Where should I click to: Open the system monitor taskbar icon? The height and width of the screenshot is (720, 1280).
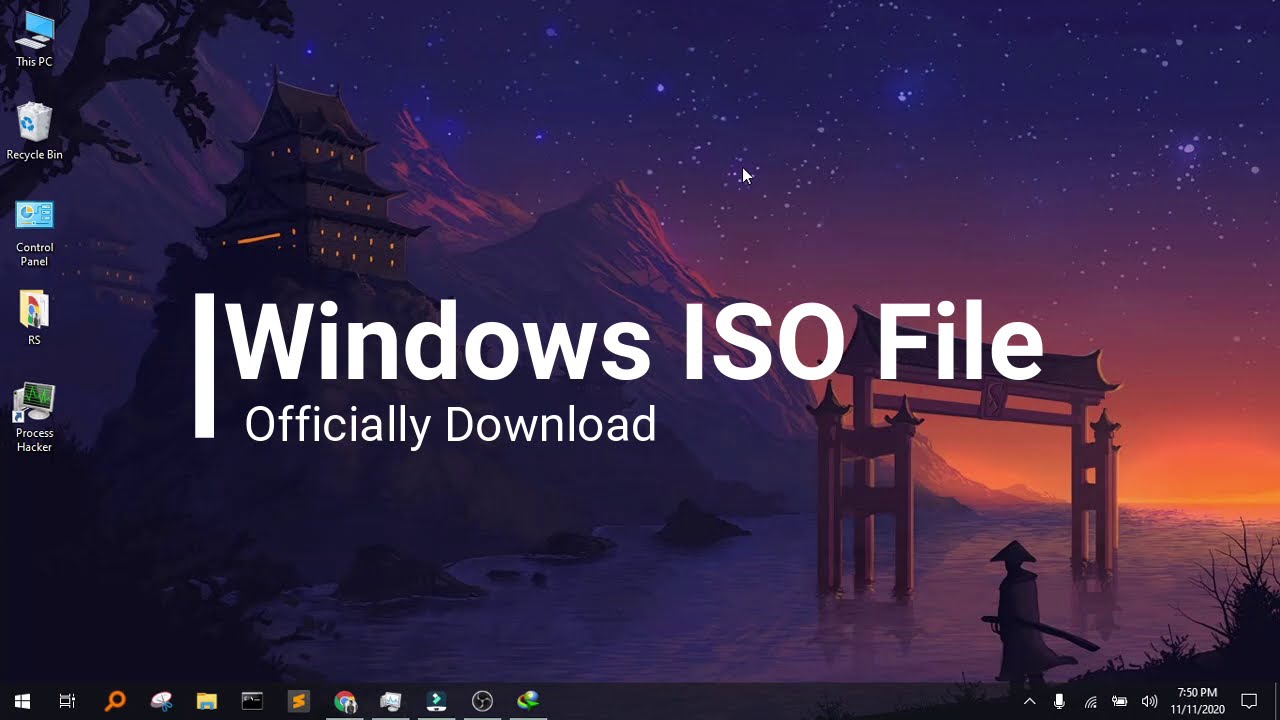[390, 701]
